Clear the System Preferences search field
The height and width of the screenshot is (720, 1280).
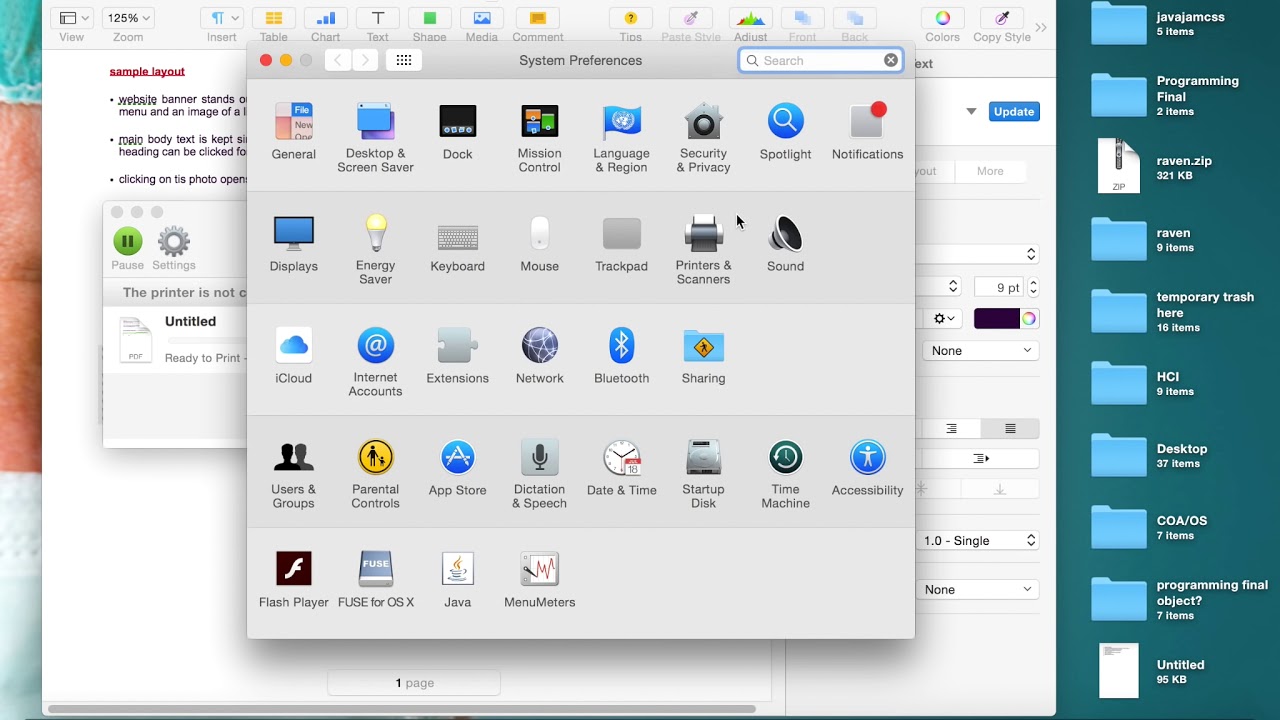[x=891, y=60]
